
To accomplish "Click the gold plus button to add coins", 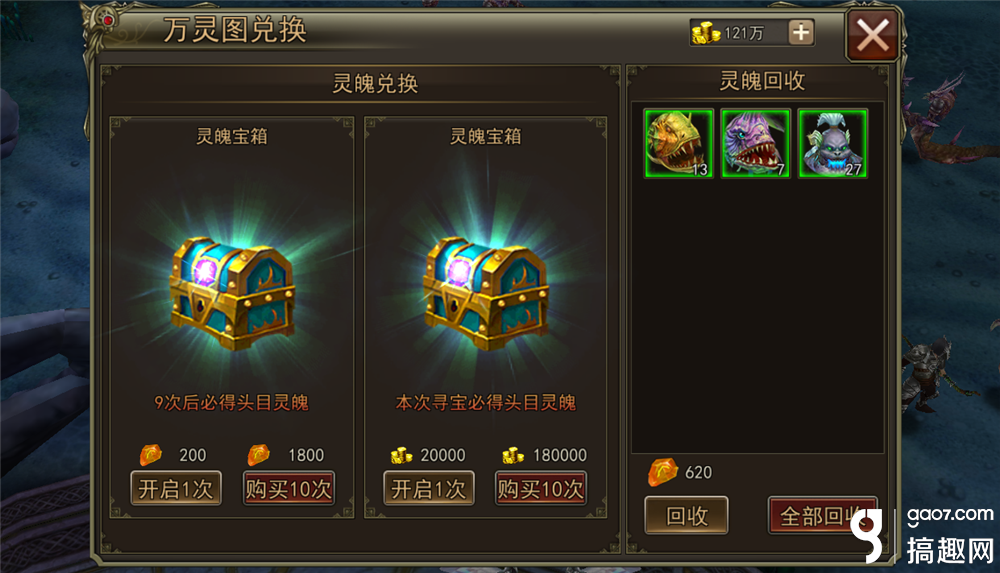I will (x=801, y=32).
